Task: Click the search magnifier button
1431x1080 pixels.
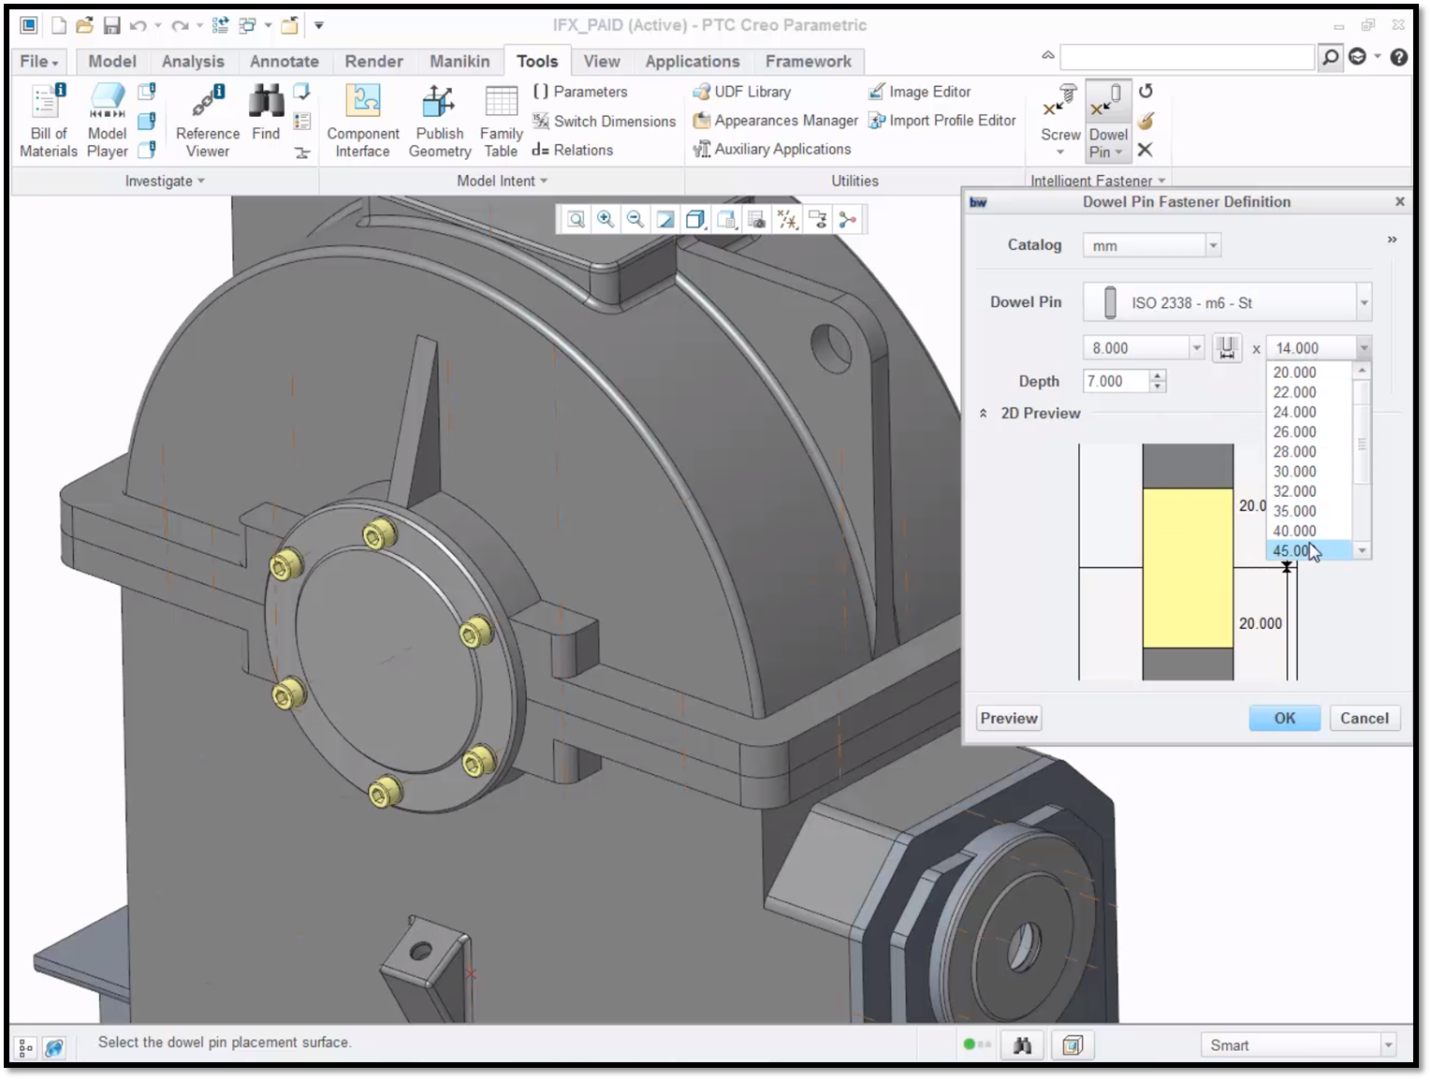Action: [x=1330, y=57]
